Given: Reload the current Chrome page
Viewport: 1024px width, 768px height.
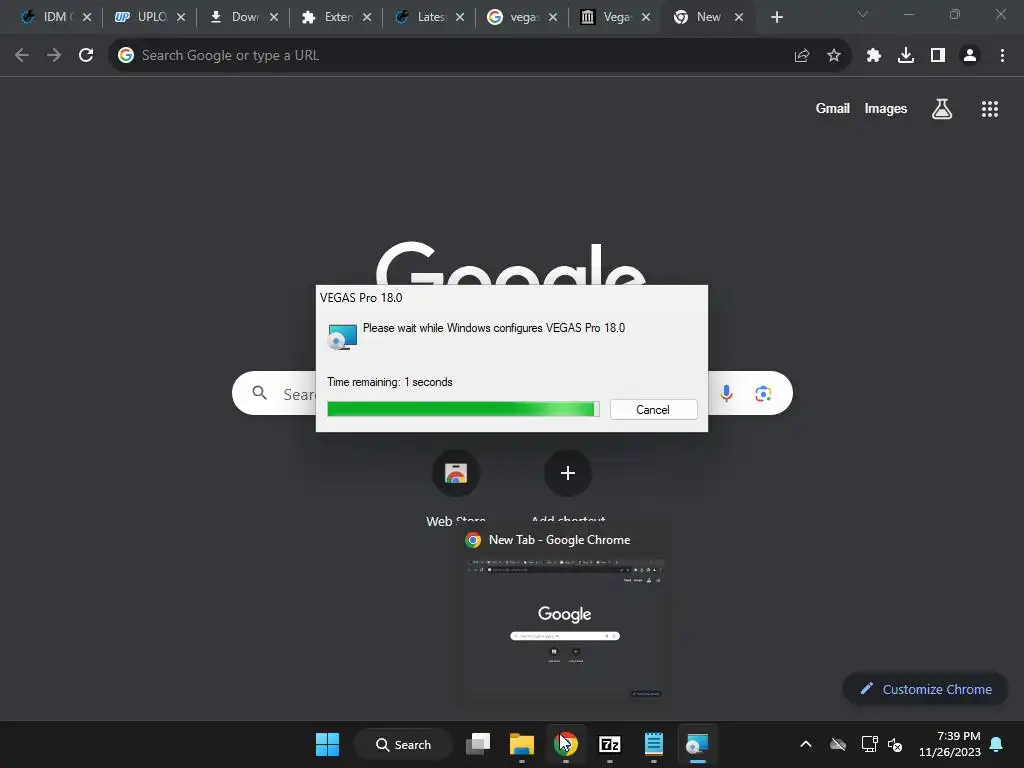Looking at the screenshot, I should (86, 56).
